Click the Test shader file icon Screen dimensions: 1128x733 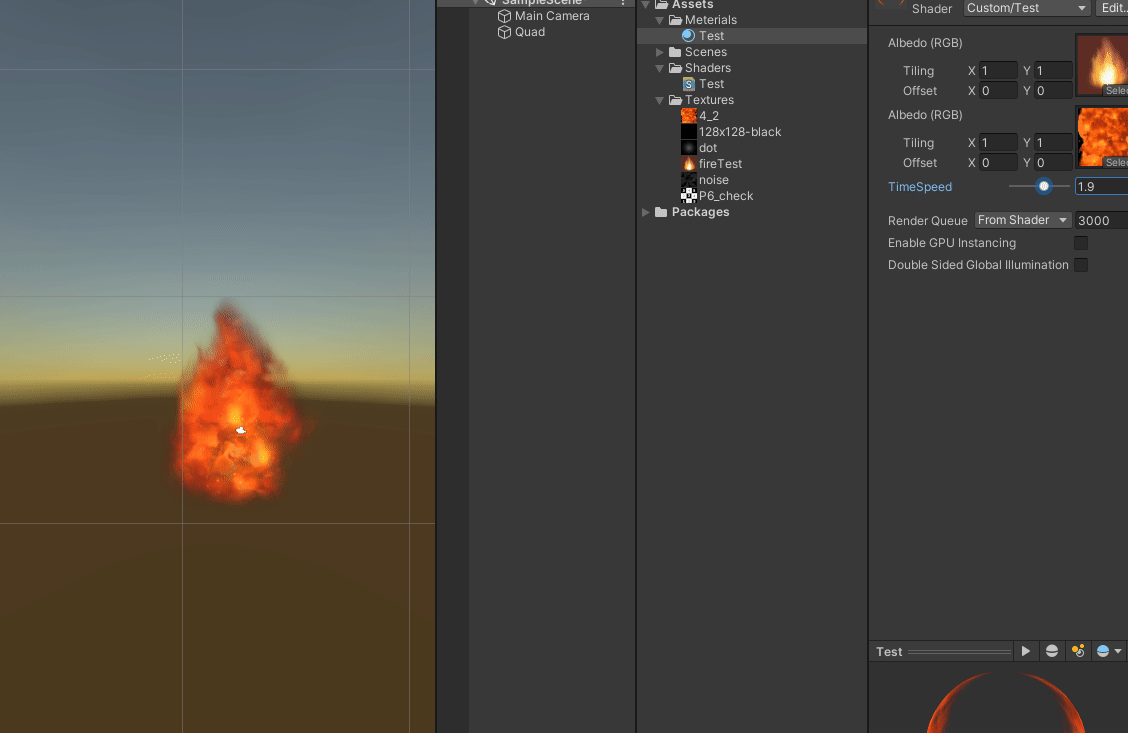click(688, 83)
